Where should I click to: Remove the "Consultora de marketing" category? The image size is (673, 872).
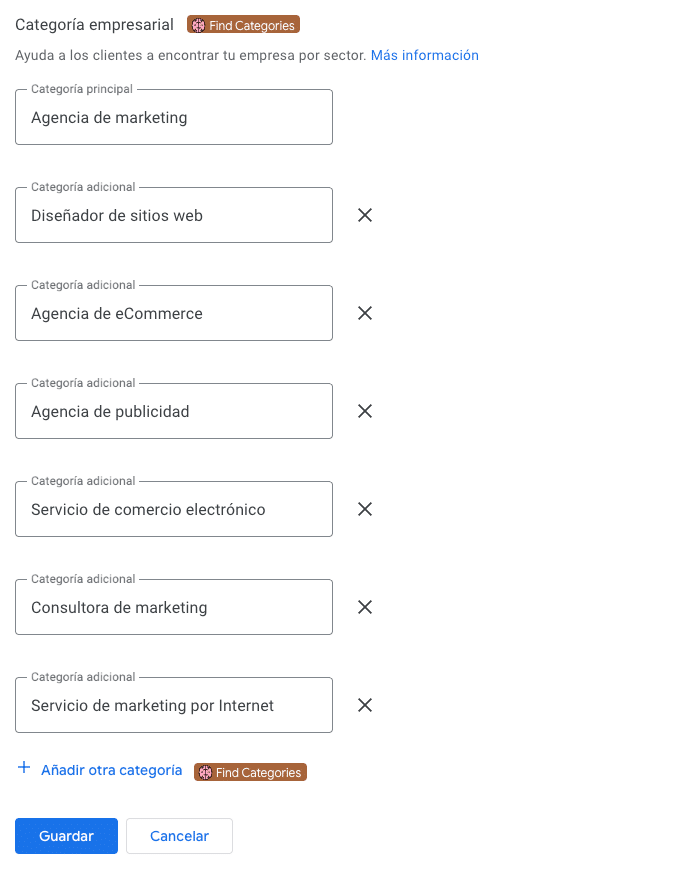(365, 607)
